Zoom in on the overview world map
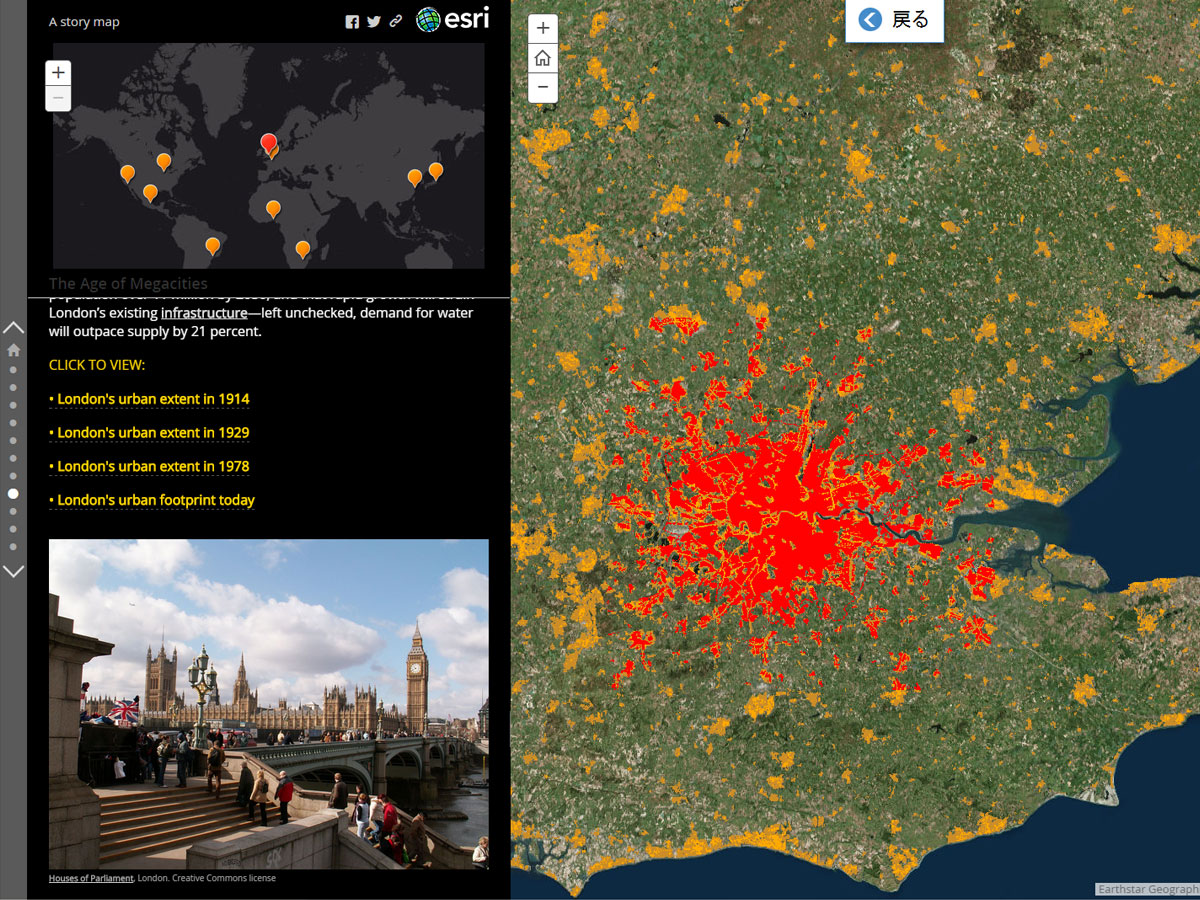 tap(58, 72)
